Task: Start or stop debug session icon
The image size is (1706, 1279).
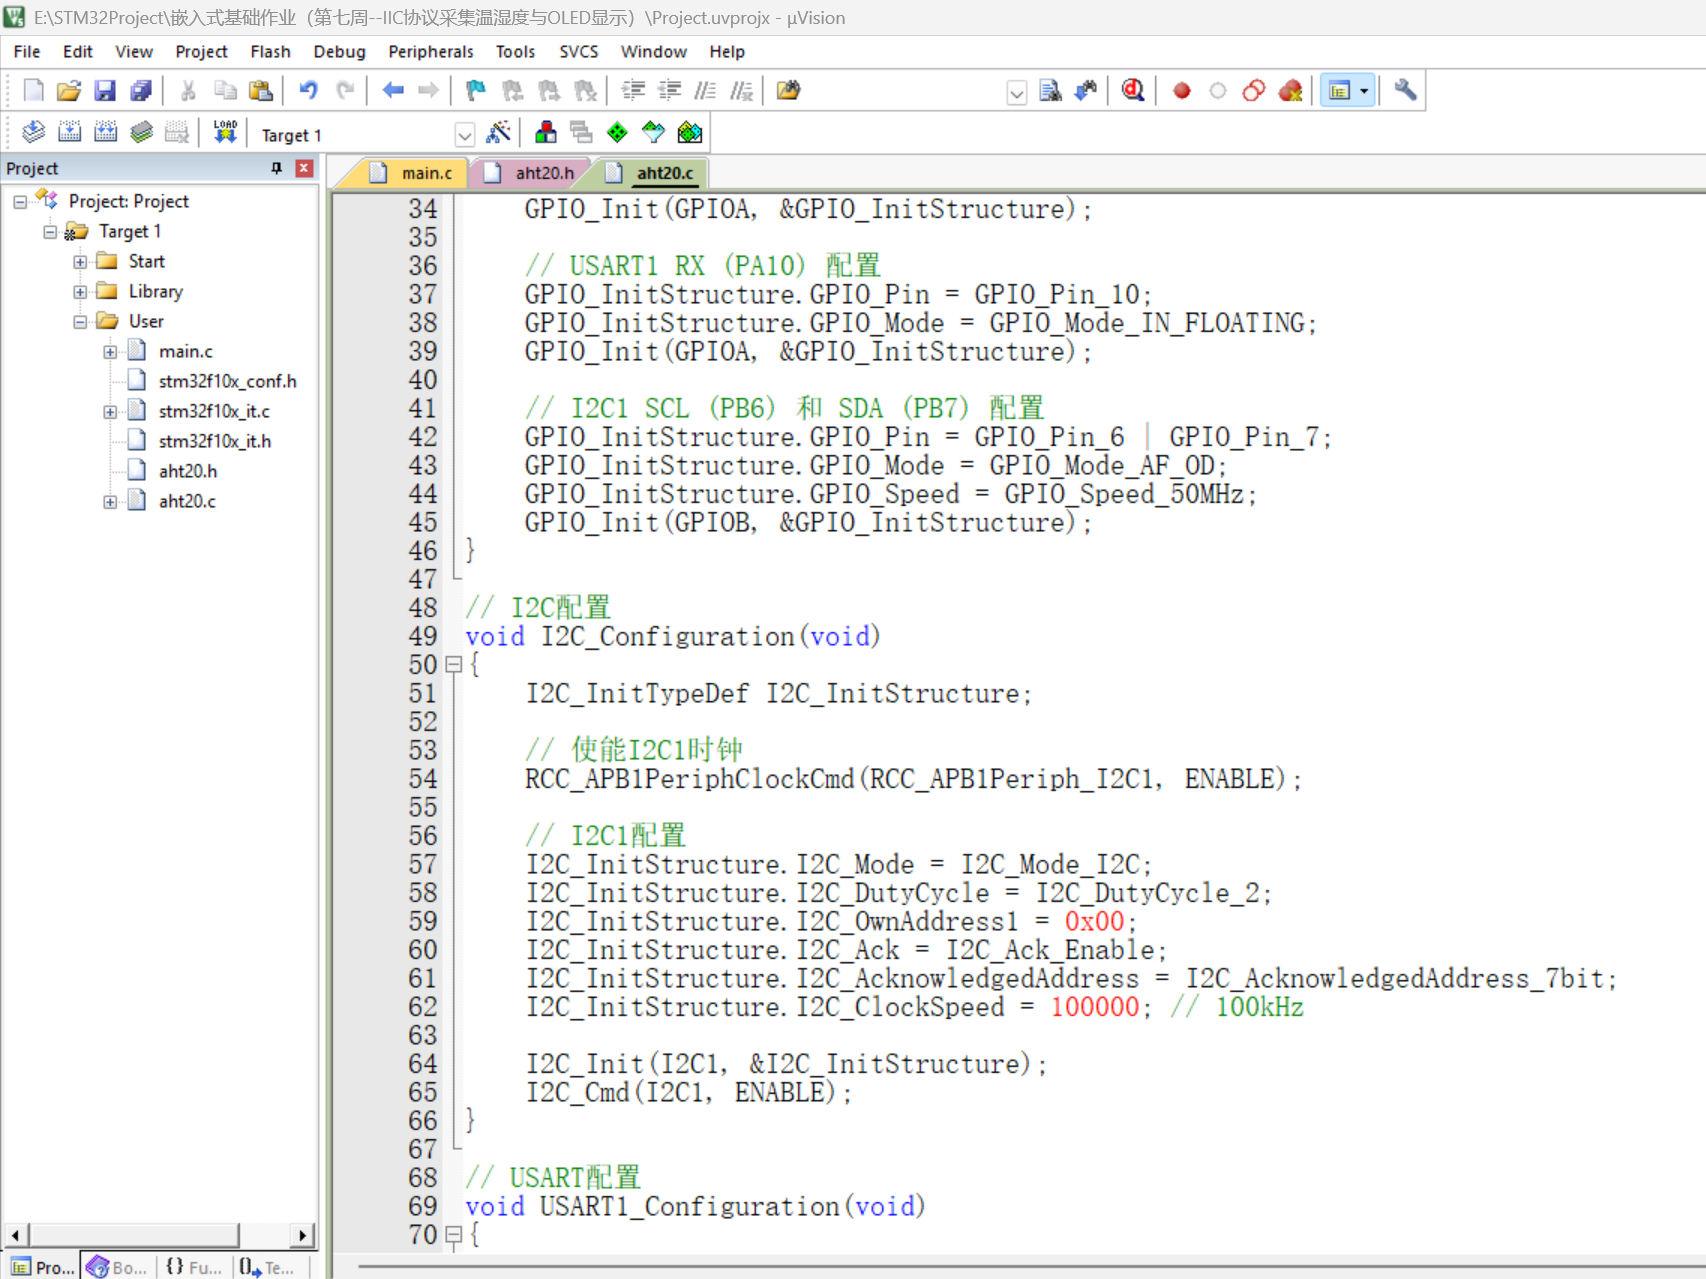Action: tap(1133, 91)
